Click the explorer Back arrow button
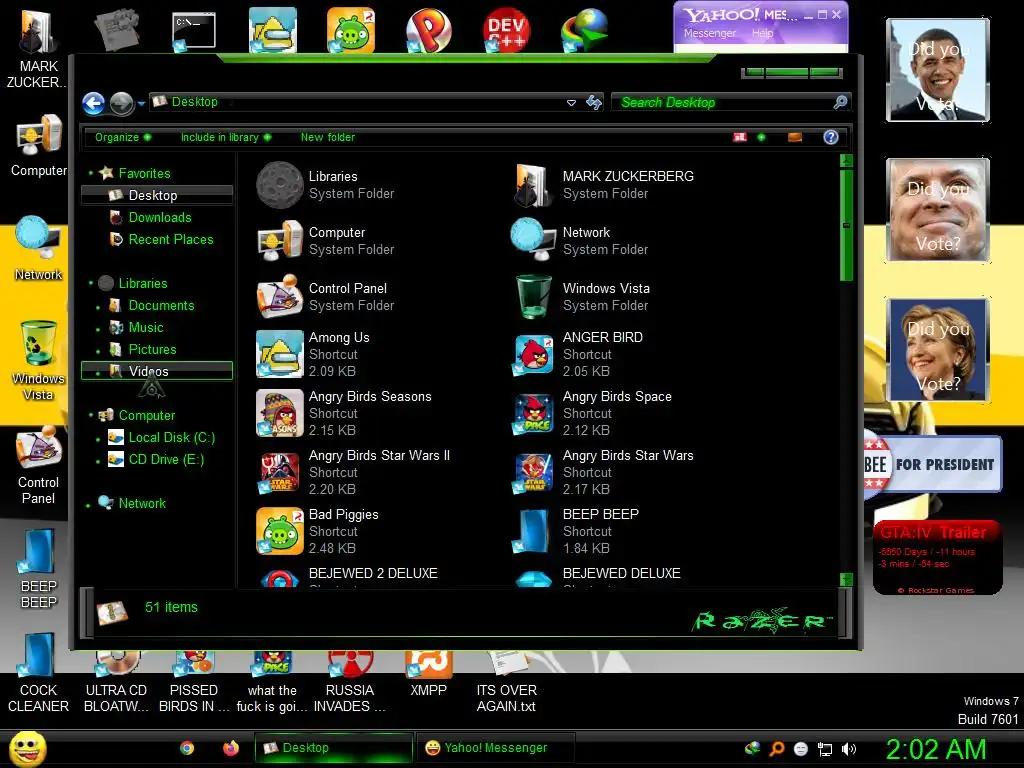Image resolution: width=1024 pixels, height=768 pixels. coord(93,103)
